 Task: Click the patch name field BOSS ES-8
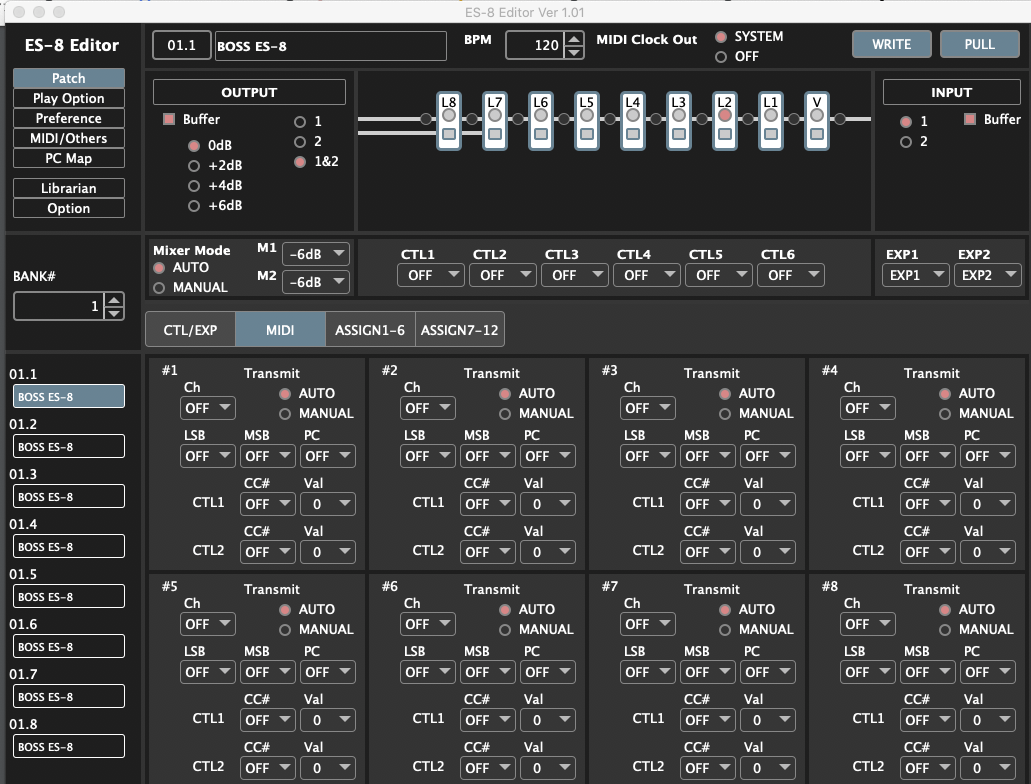click(331, 46)
